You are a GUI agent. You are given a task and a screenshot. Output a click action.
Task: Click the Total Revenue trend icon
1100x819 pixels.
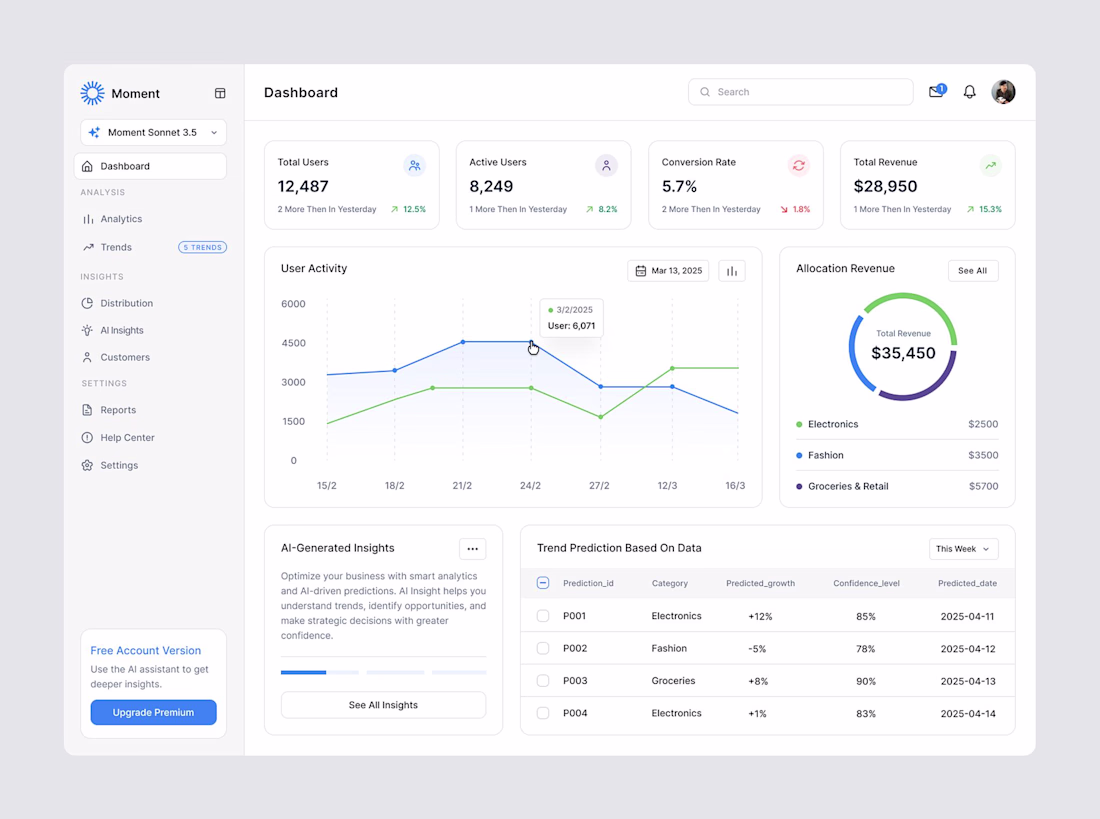pyautogui.click(x=991, y=166)
